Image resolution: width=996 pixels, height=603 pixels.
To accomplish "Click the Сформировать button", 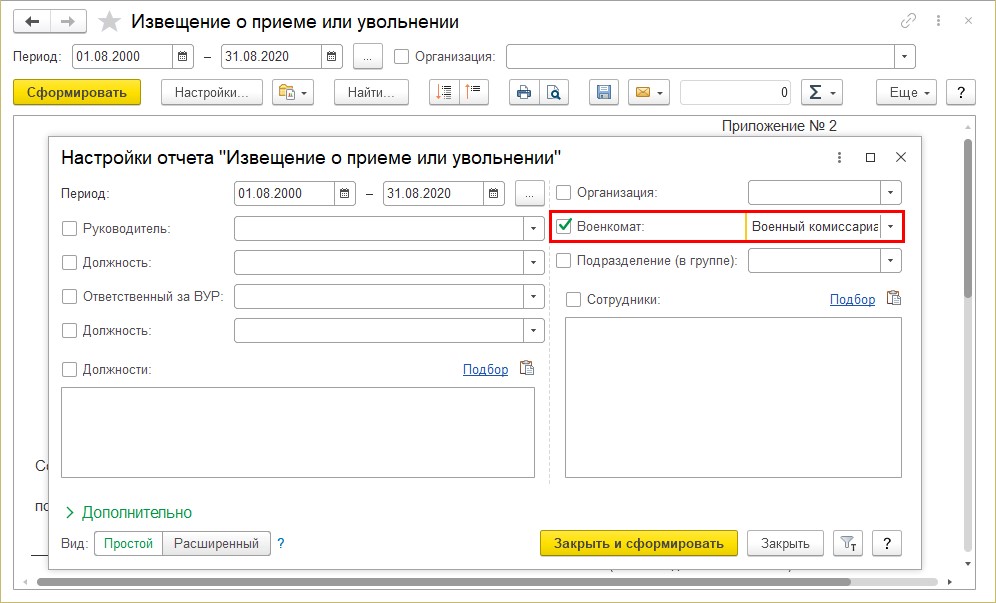I will pyautogui.click(x=77, y=93).
